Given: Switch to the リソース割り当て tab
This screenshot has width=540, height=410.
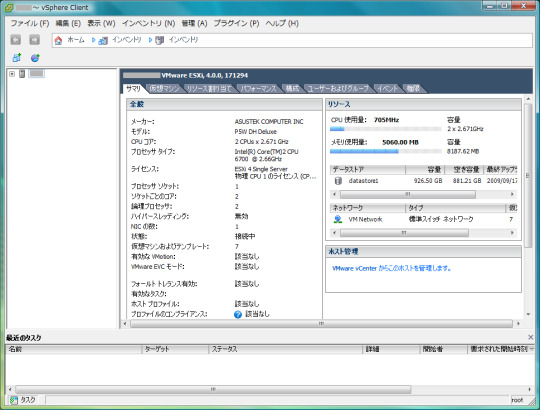Looking at the screenshot, I should [209, 89].
